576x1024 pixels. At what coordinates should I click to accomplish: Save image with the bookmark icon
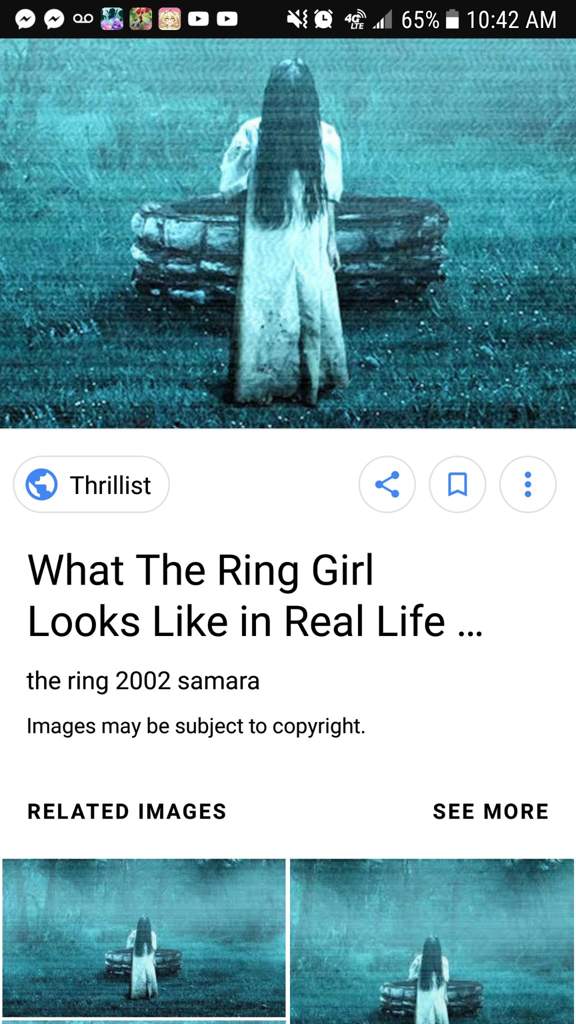click(x=457, y=485)
